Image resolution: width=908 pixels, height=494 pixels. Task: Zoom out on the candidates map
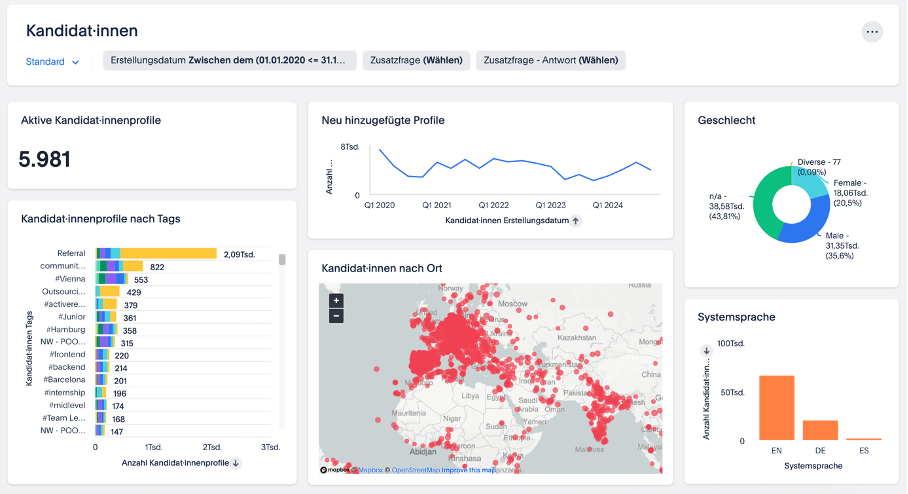click(336, 316)
